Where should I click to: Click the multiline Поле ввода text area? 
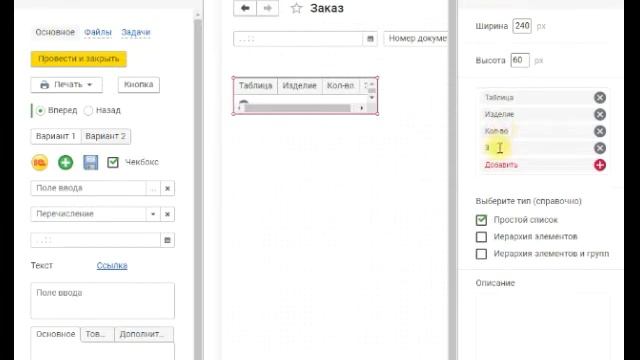click(x=102, y=301)
